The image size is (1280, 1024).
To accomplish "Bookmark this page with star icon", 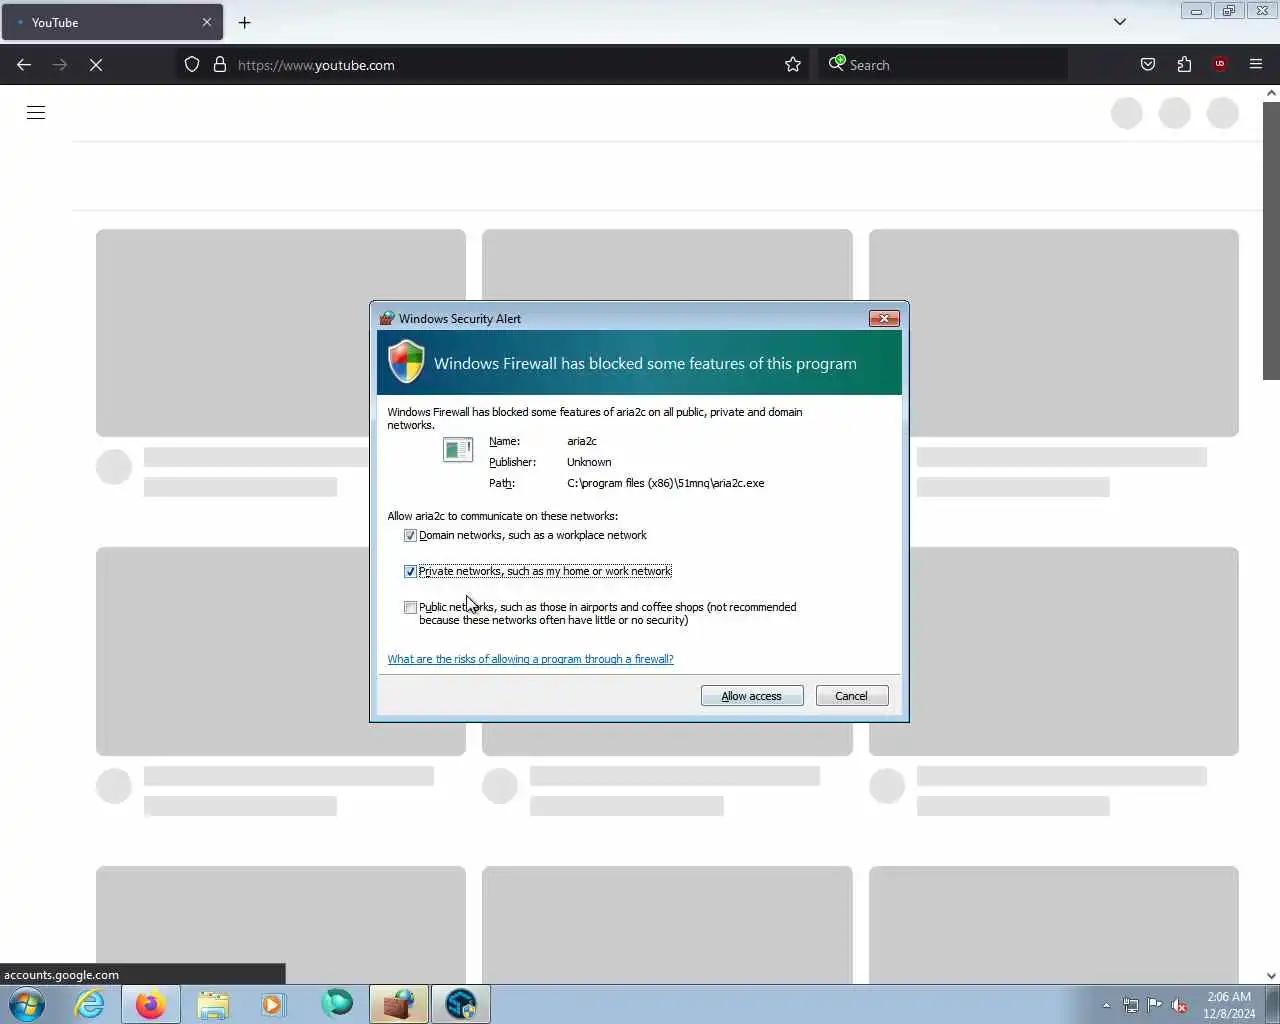I will [x=793, y=65].
